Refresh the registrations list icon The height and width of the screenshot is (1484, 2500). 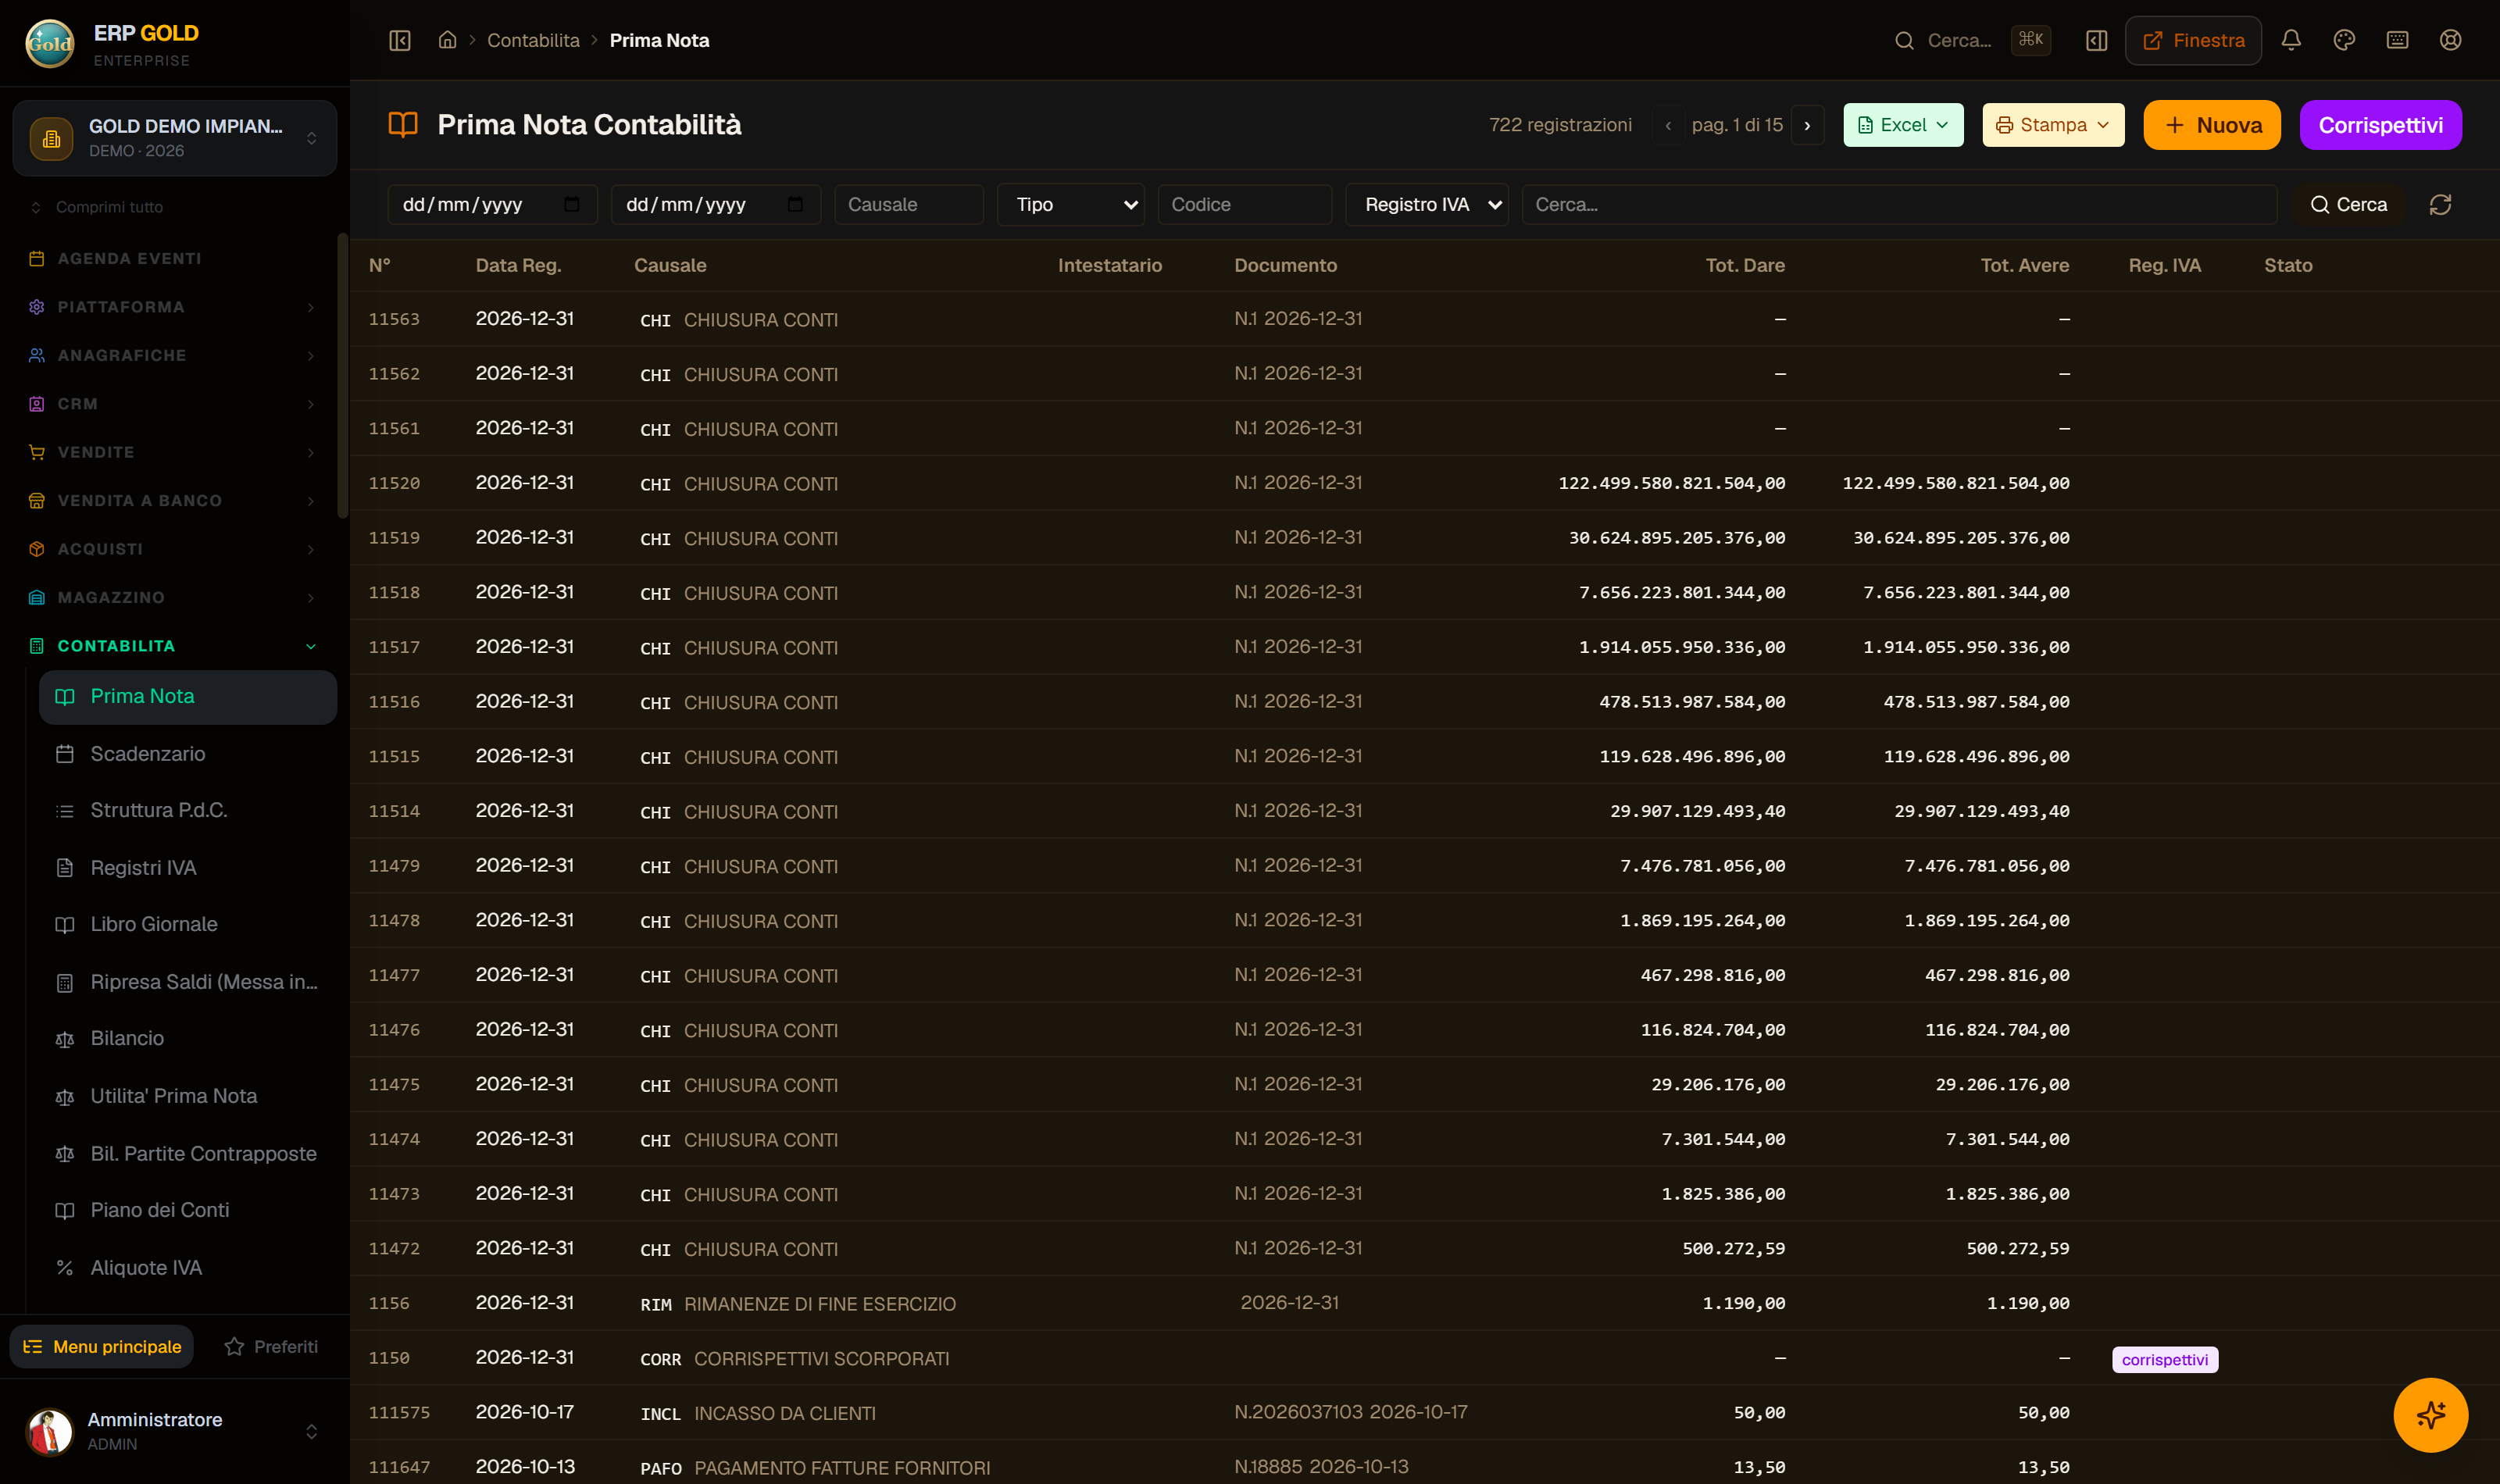(x=2440, y=204)
